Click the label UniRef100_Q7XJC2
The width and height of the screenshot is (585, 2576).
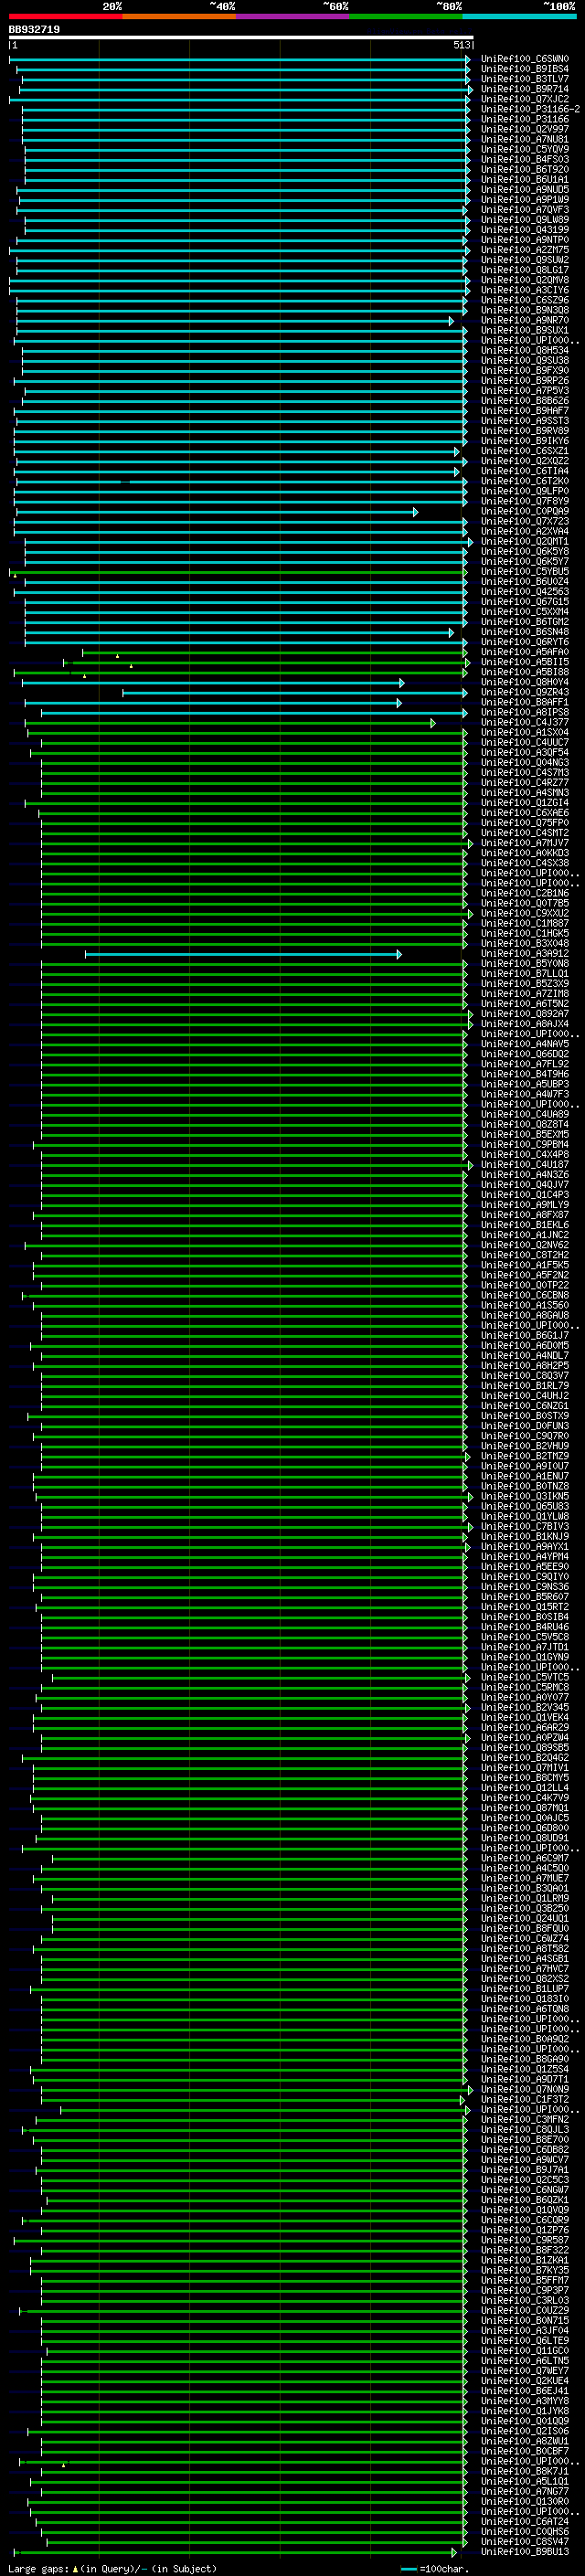524,99
